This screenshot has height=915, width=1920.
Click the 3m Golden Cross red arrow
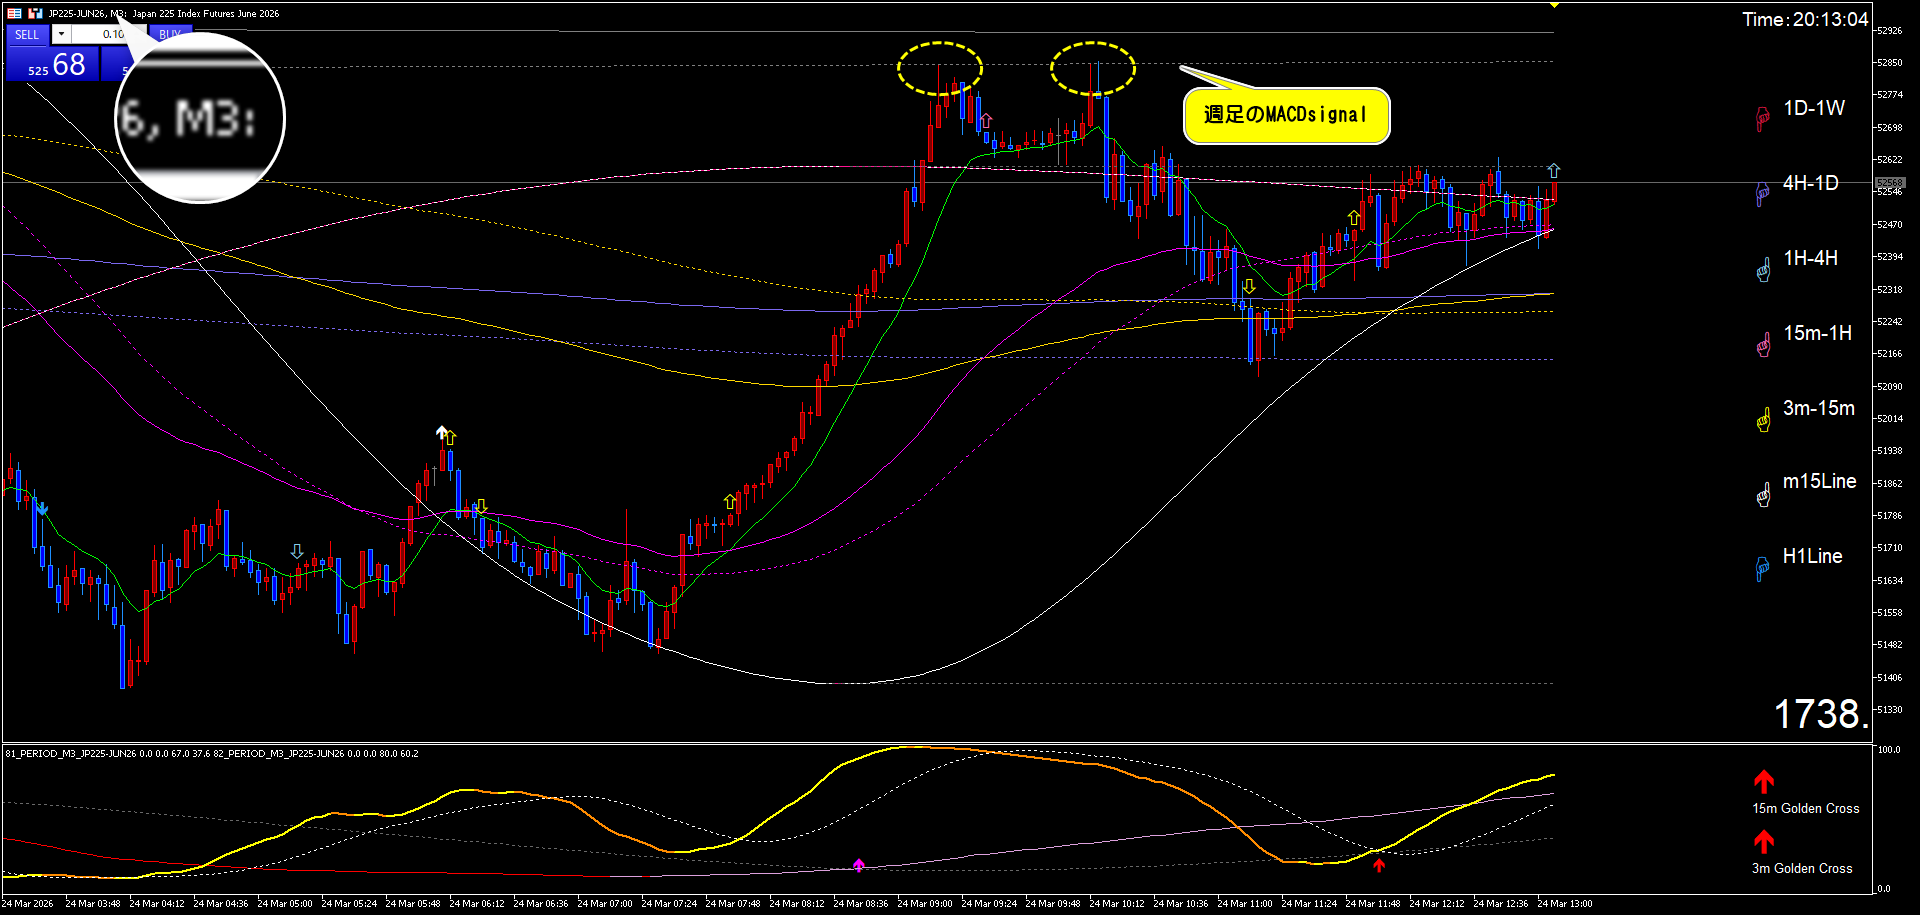(1764, 841)
